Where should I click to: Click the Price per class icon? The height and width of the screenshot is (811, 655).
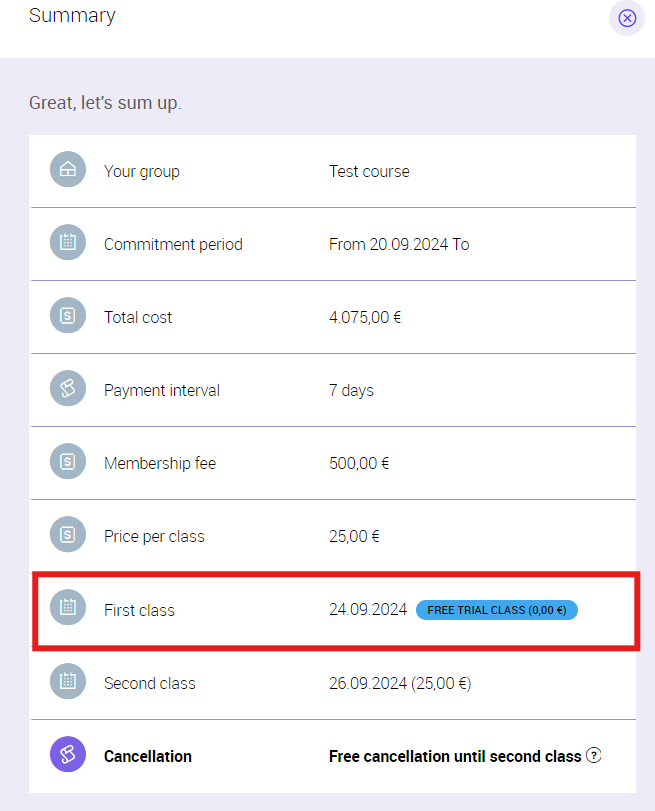[68, 535]
